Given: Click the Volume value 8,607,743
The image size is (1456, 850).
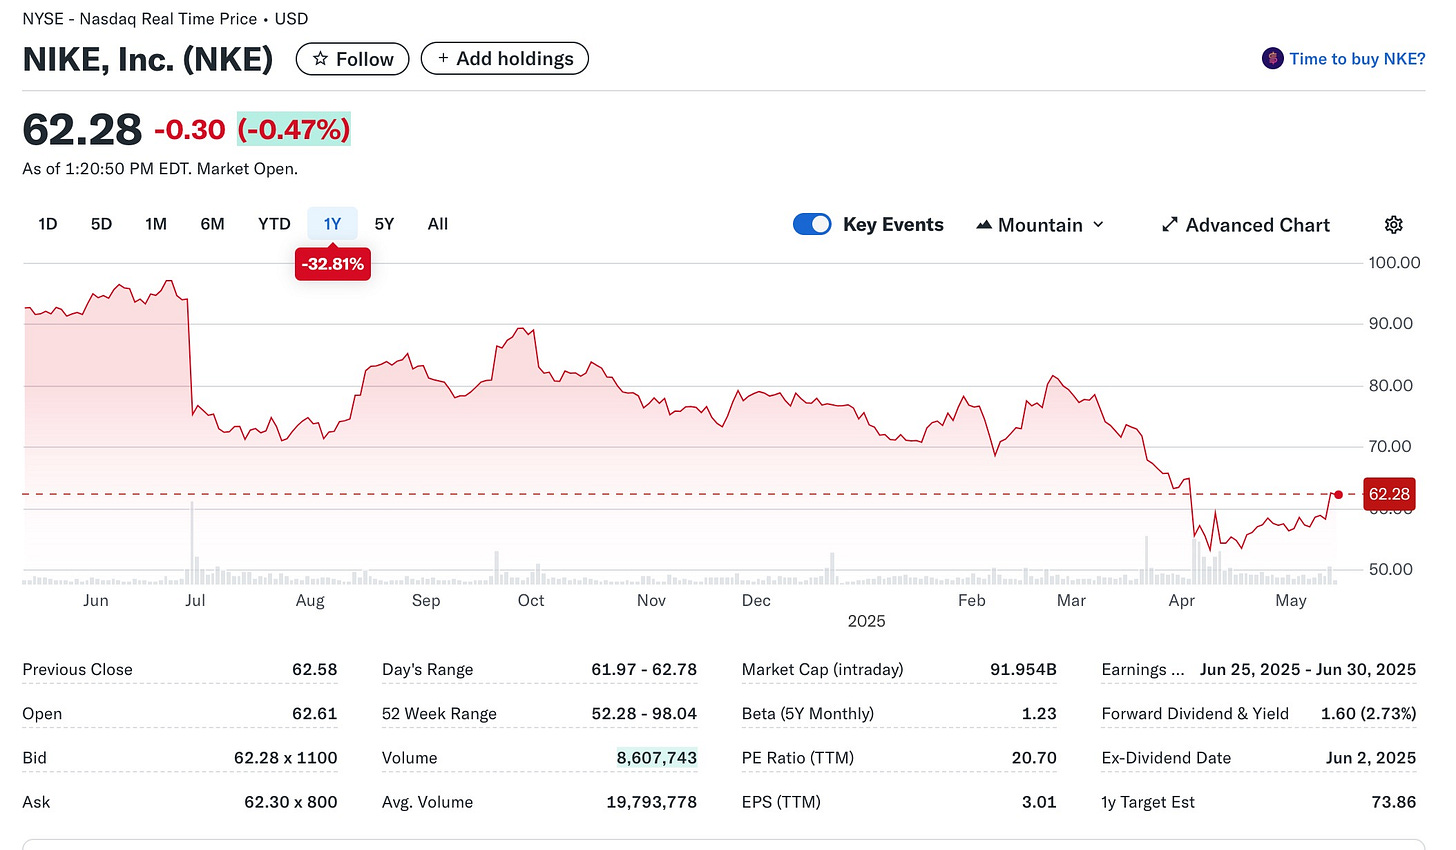Looking at the screenshot, I should click(657, 757).
